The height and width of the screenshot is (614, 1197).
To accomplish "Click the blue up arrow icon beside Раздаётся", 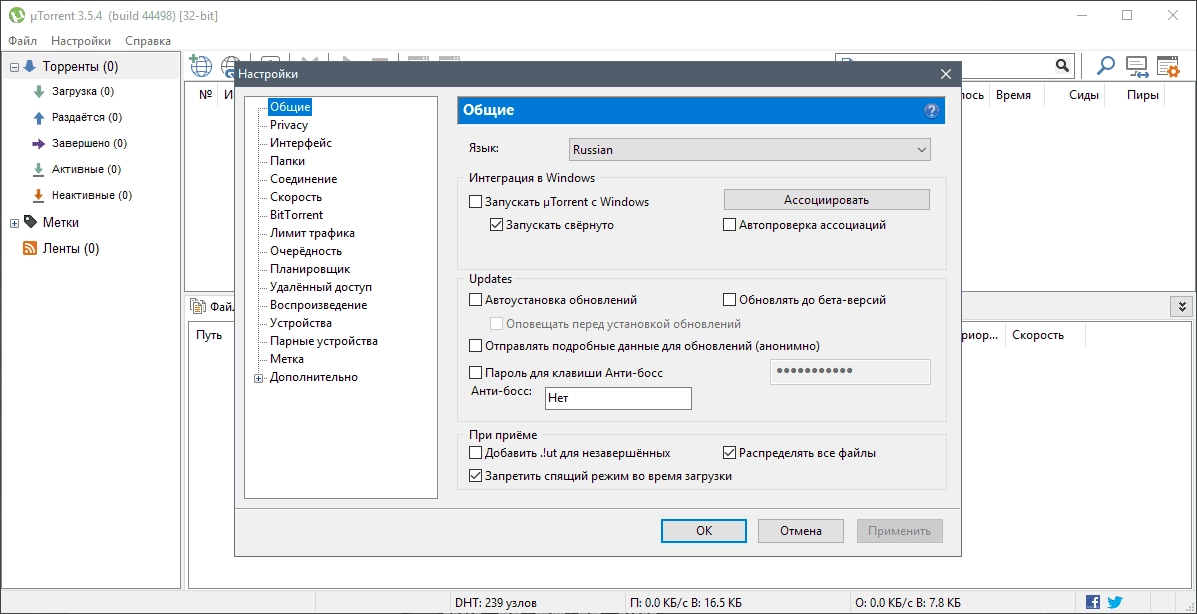I will coord(39,118).
